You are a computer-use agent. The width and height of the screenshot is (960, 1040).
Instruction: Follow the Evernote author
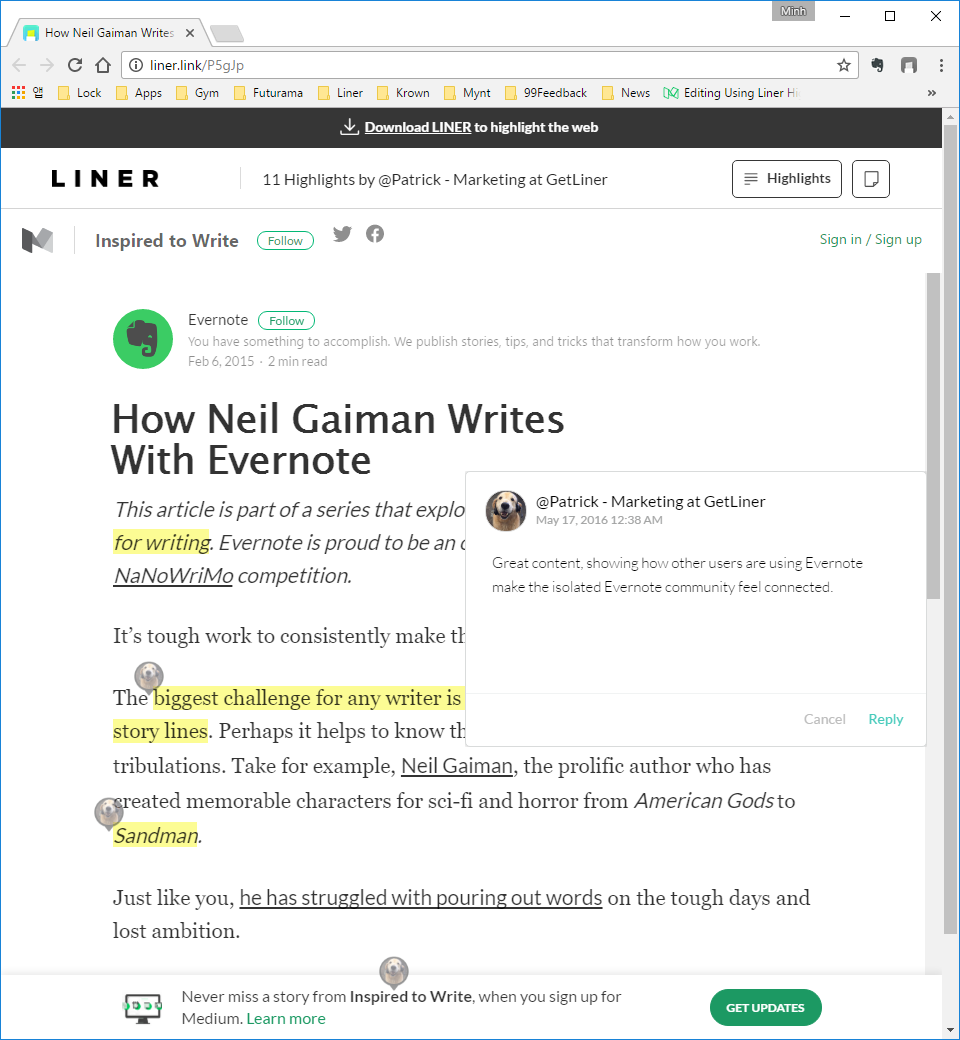point(287,321)
